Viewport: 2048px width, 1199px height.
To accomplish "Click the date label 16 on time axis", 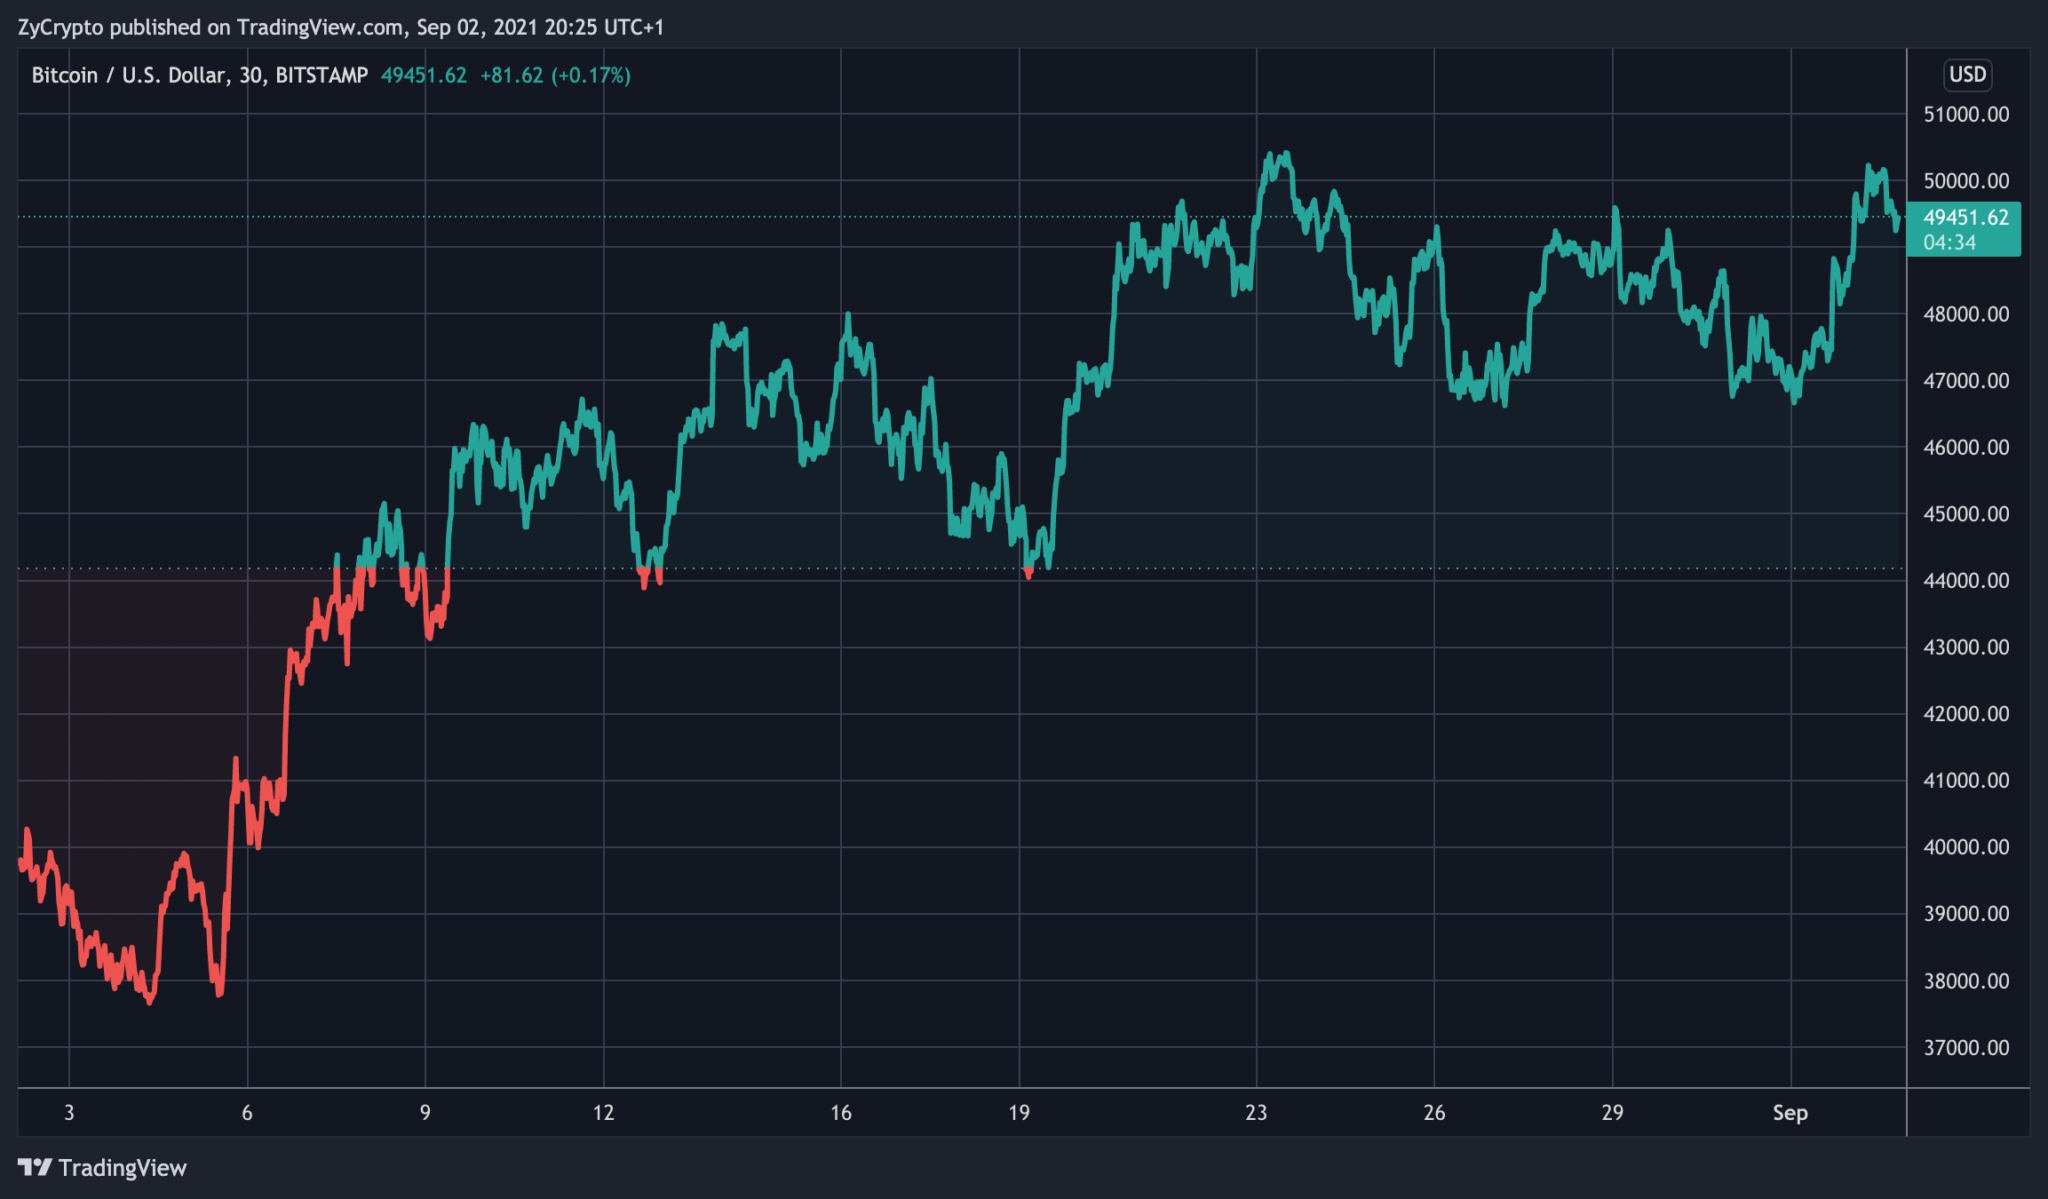I will 841,1112.
